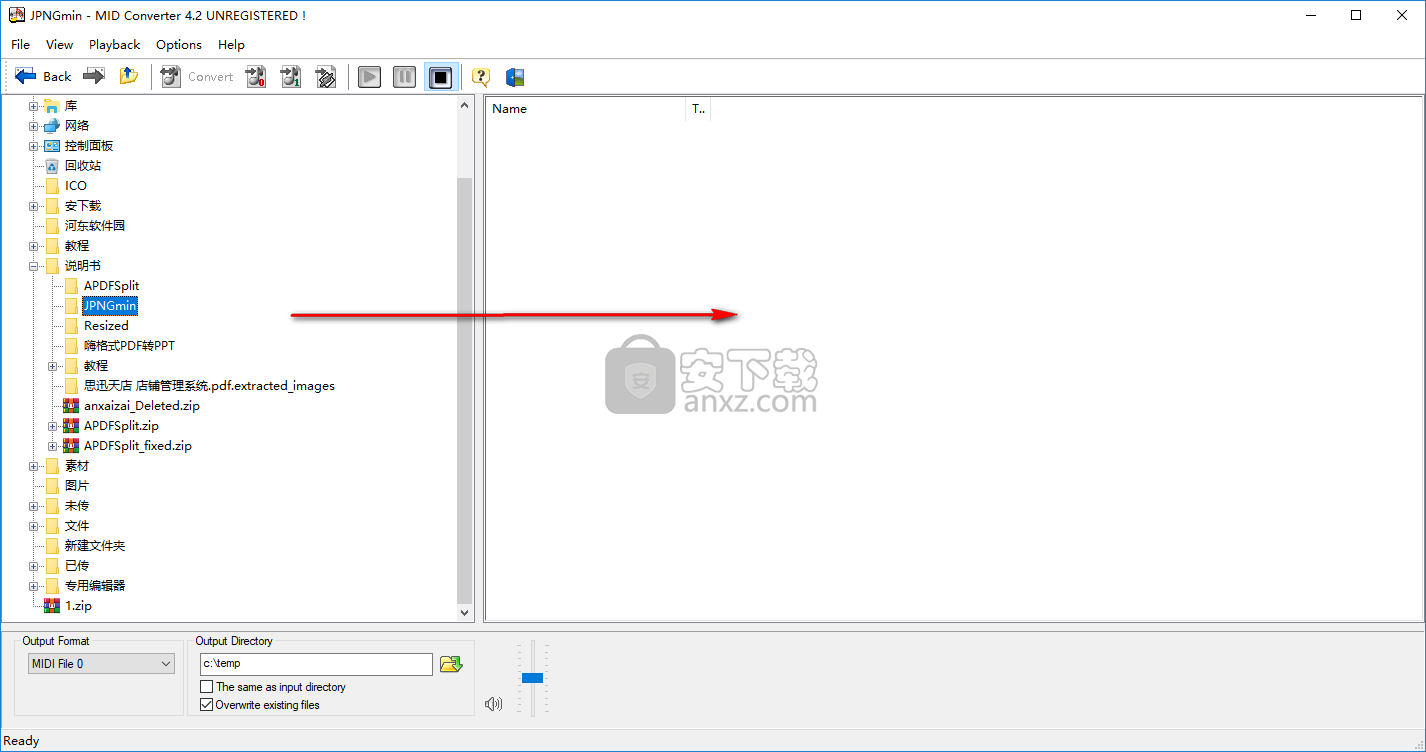Screen dimensions: 1426x752
Task: Open the Help menu
Action: pos(231,44)
